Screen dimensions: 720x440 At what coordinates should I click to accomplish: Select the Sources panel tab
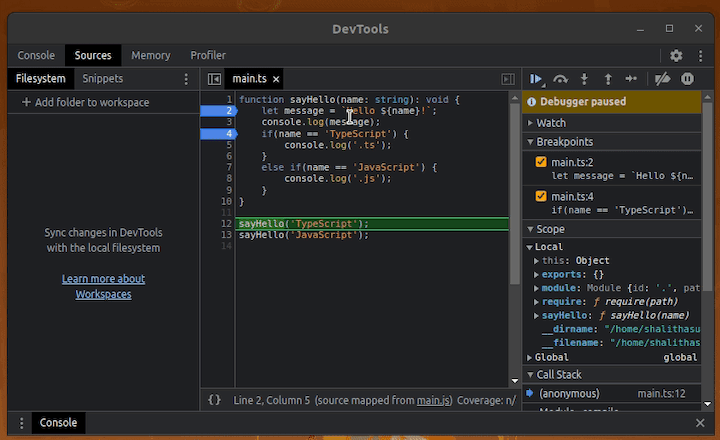point(93,56)
